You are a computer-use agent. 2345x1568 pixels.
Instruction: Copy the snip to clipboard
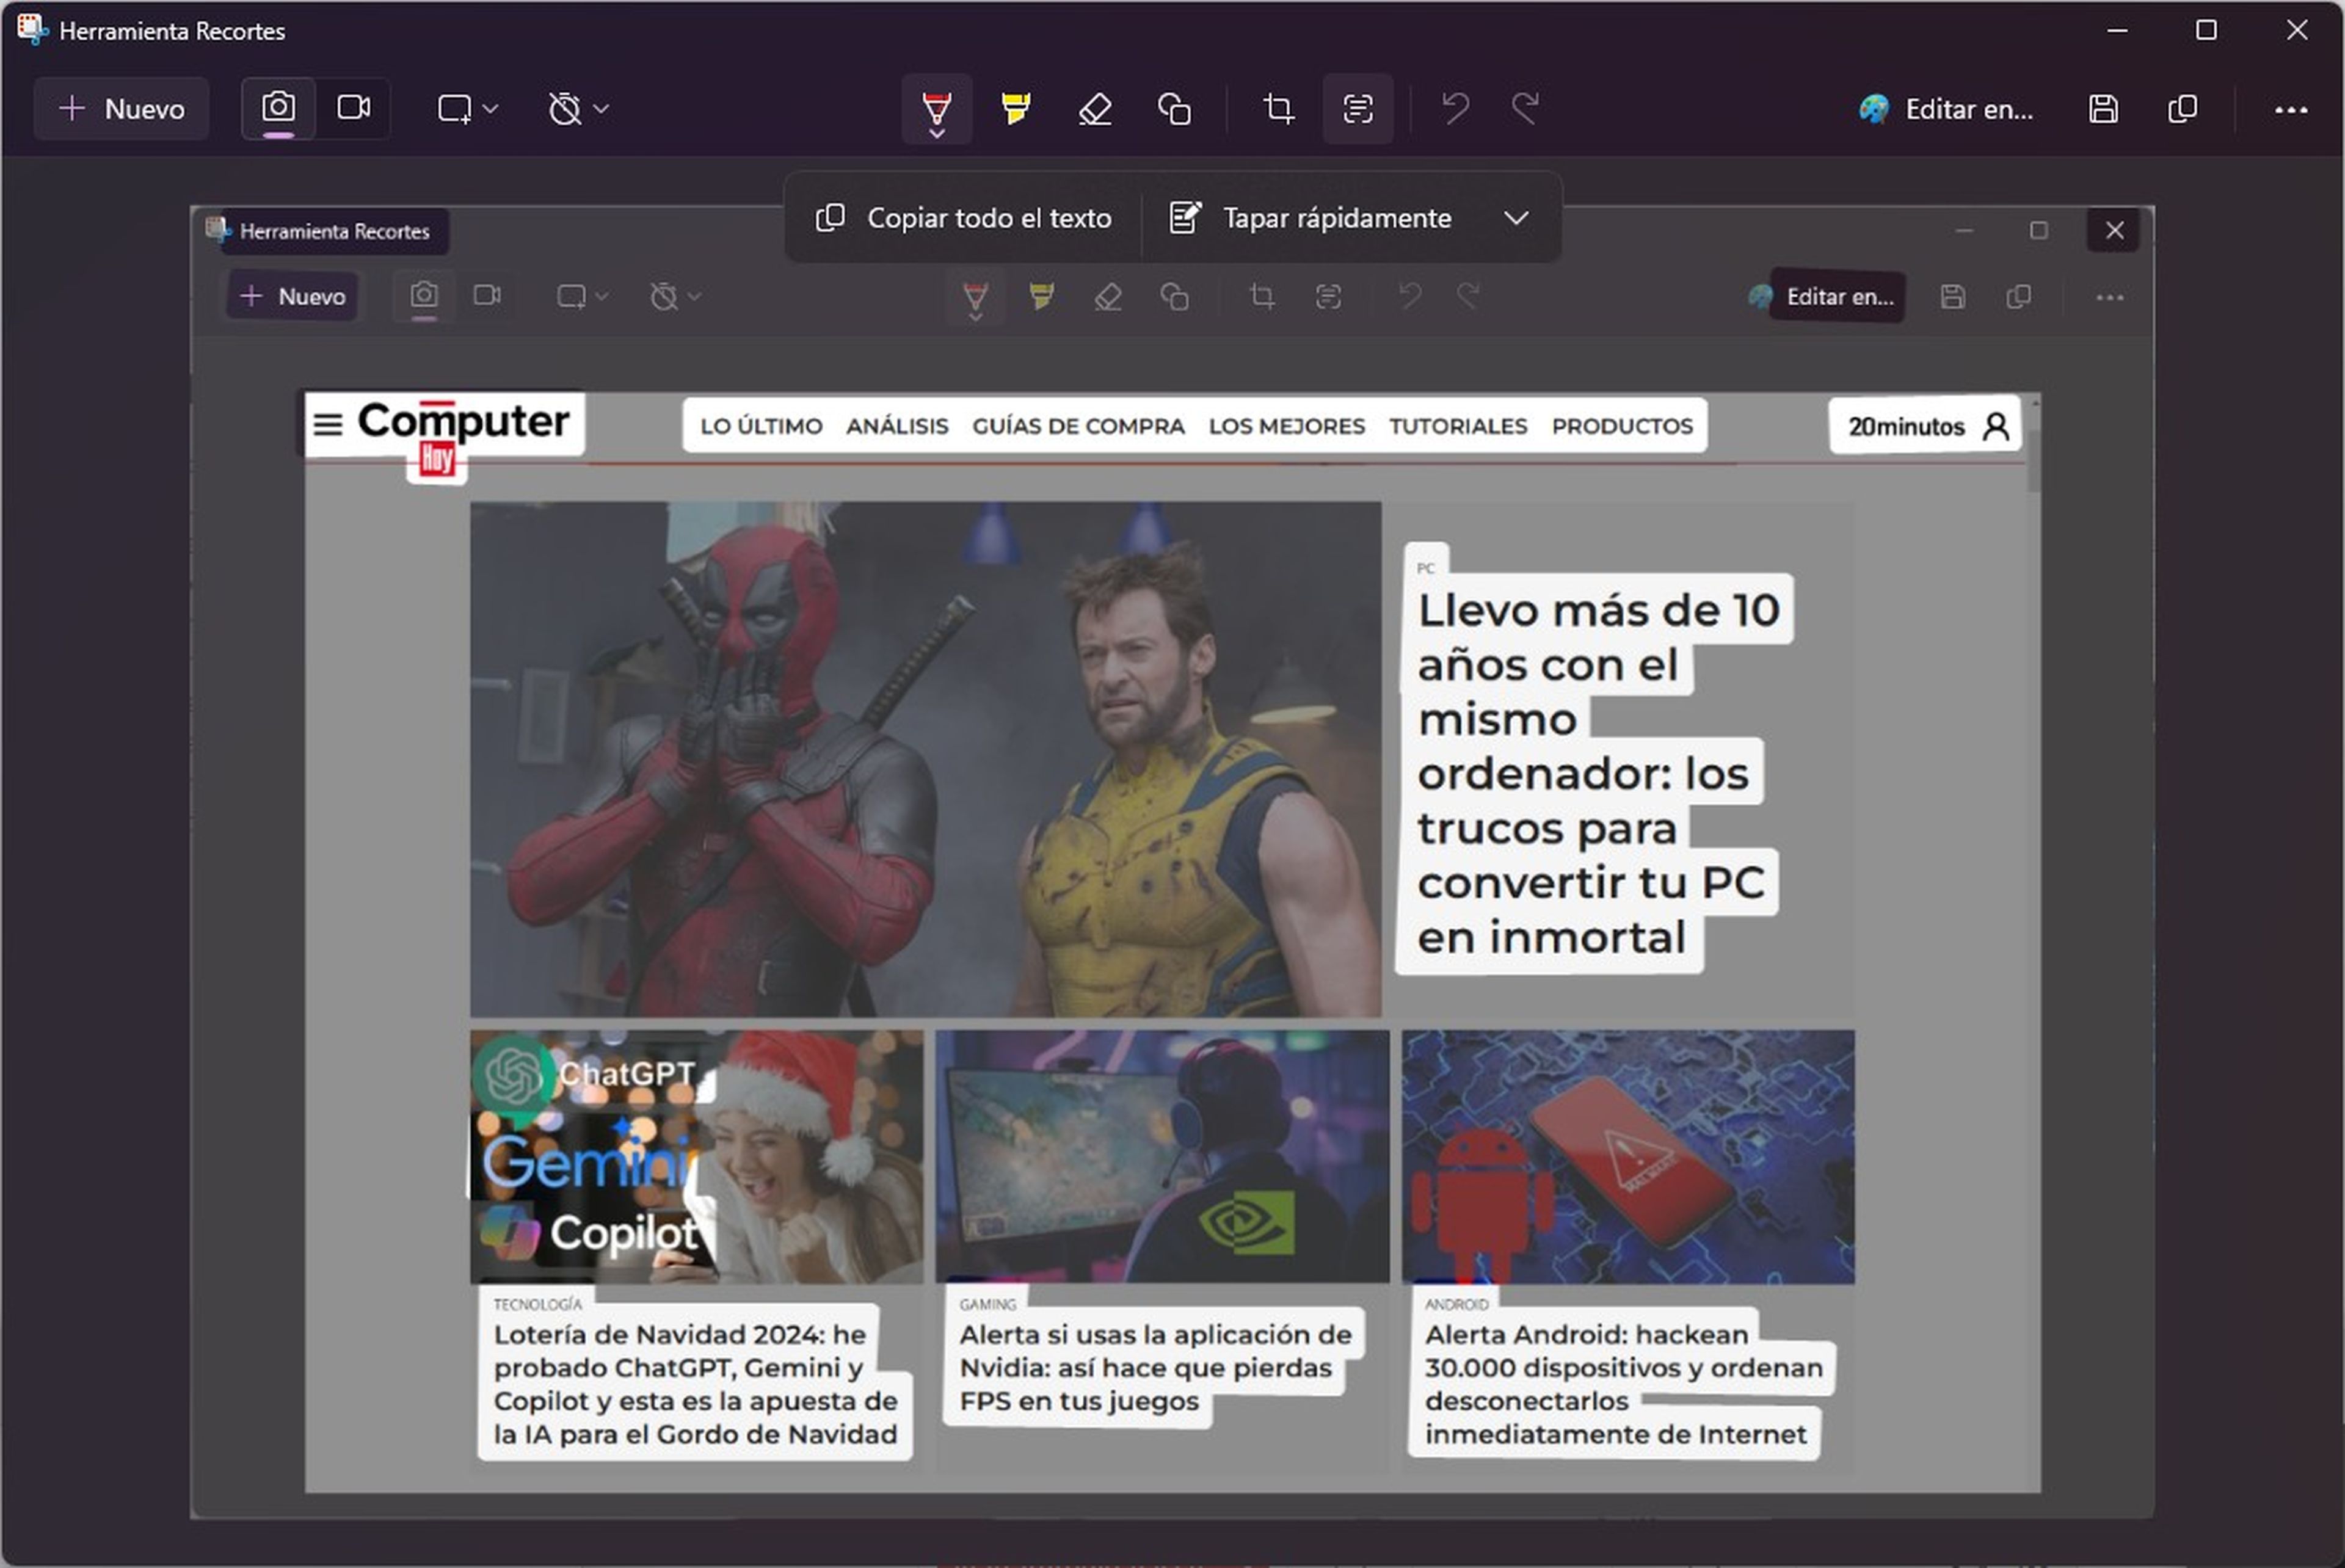(2183, 108)
